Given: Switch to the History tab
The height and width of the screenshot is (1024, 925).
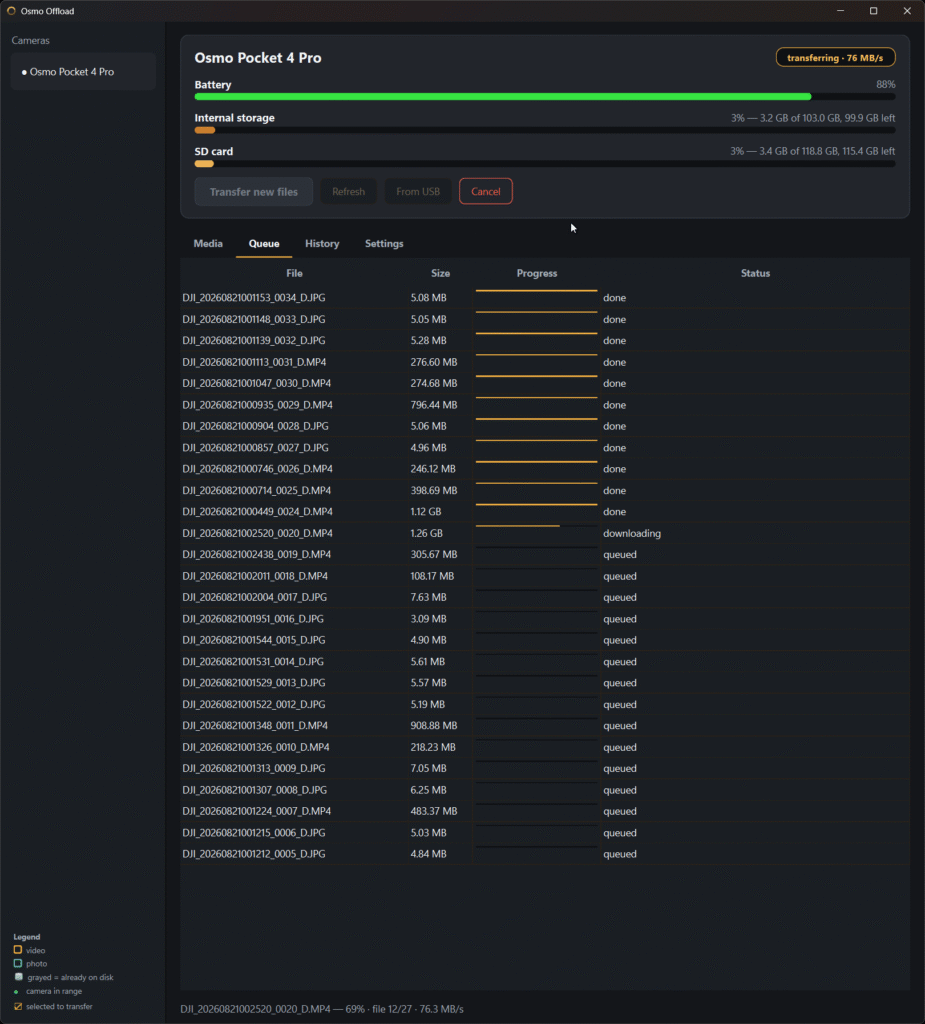Looking at the screenshot, I should coord(322,244).
